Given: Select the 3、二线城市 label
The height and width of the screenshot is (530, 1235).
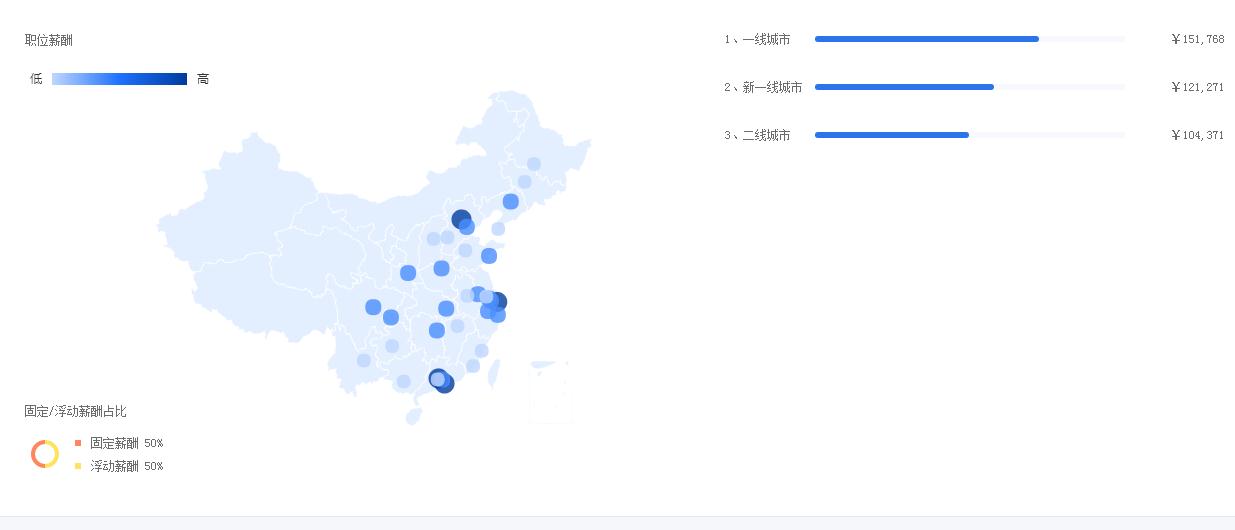Looking at the screenshot, I should [x=757, y=135].
